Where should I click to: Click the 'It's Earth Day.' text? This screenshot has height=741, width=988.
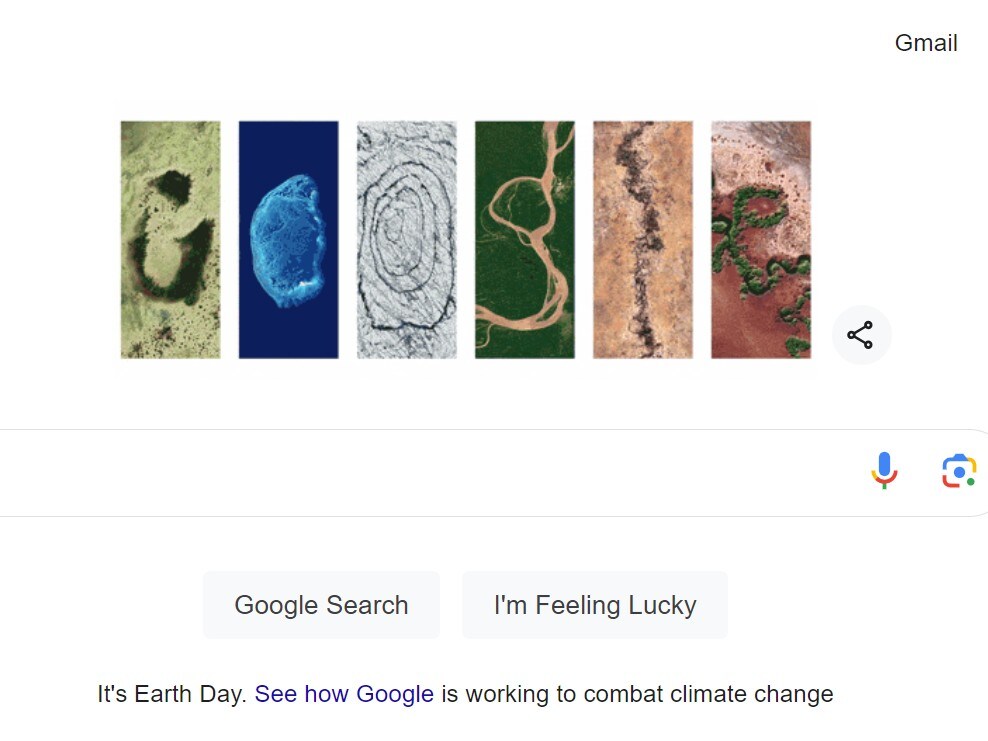[172, 694]
